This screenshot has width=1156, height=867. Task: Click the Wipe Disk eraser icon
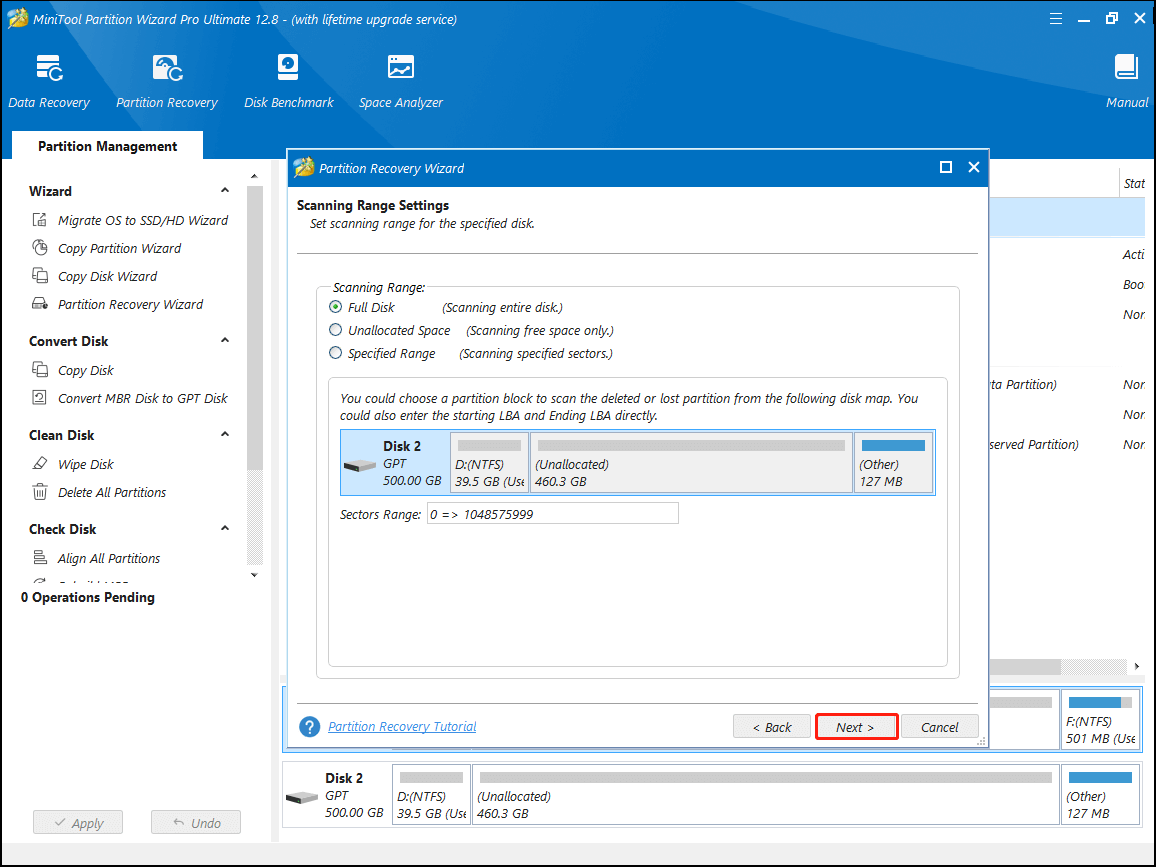pyautogui.click(x=40, y=464)
